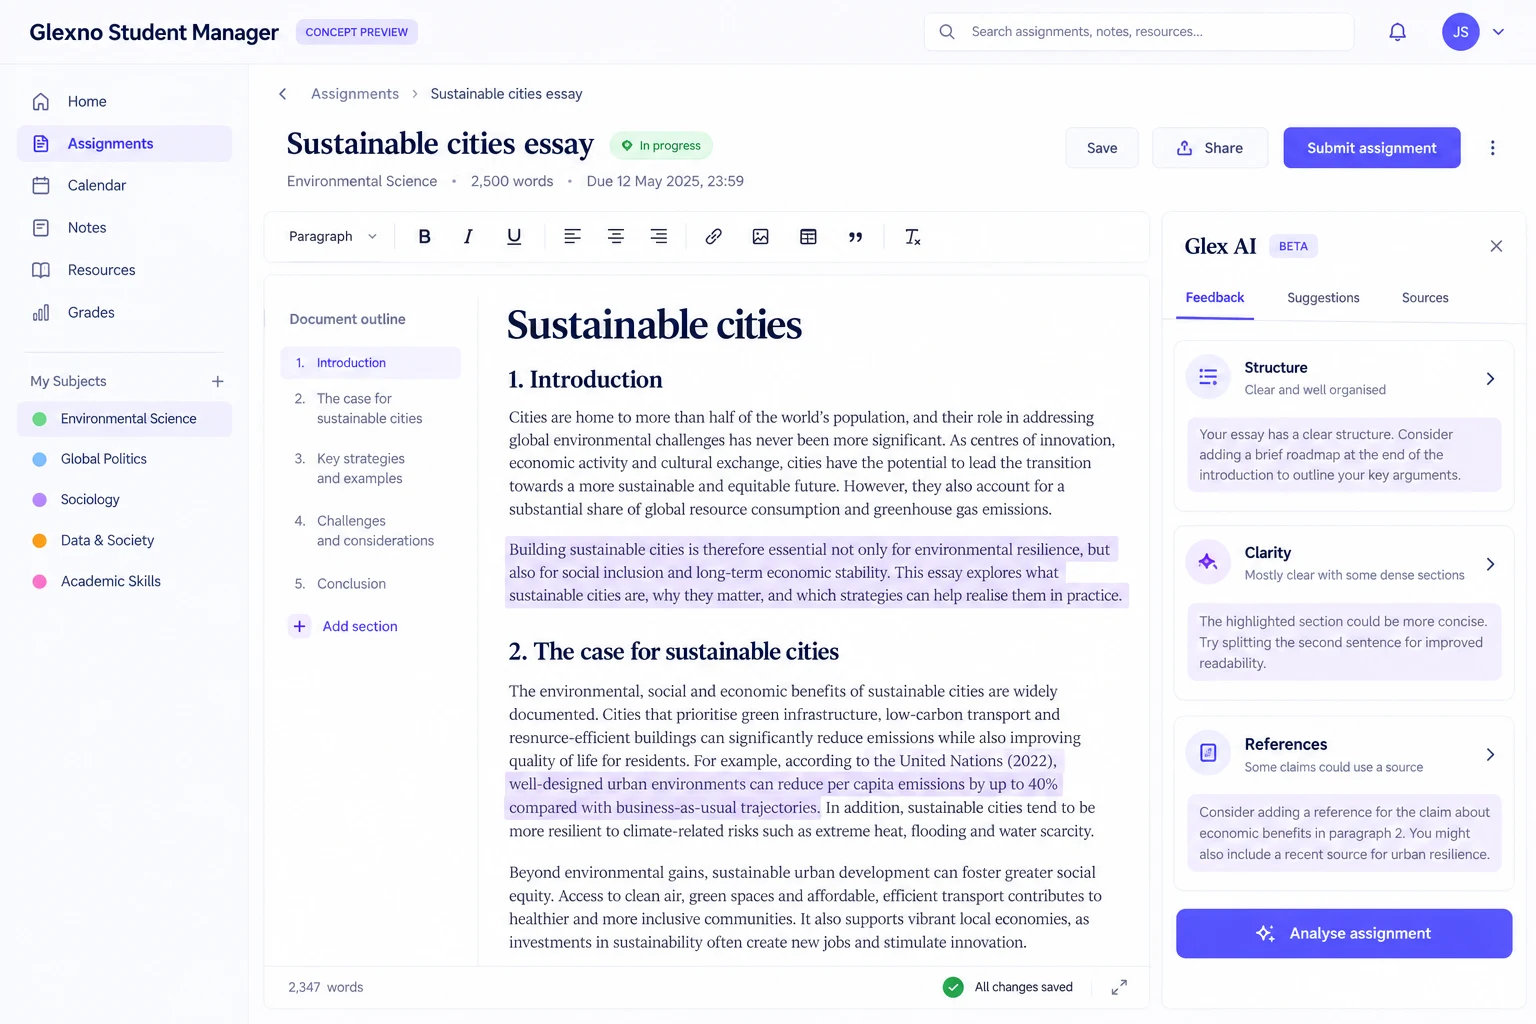Insert an image into the essay
The image size is (1536, 1024).
[761, 237]
